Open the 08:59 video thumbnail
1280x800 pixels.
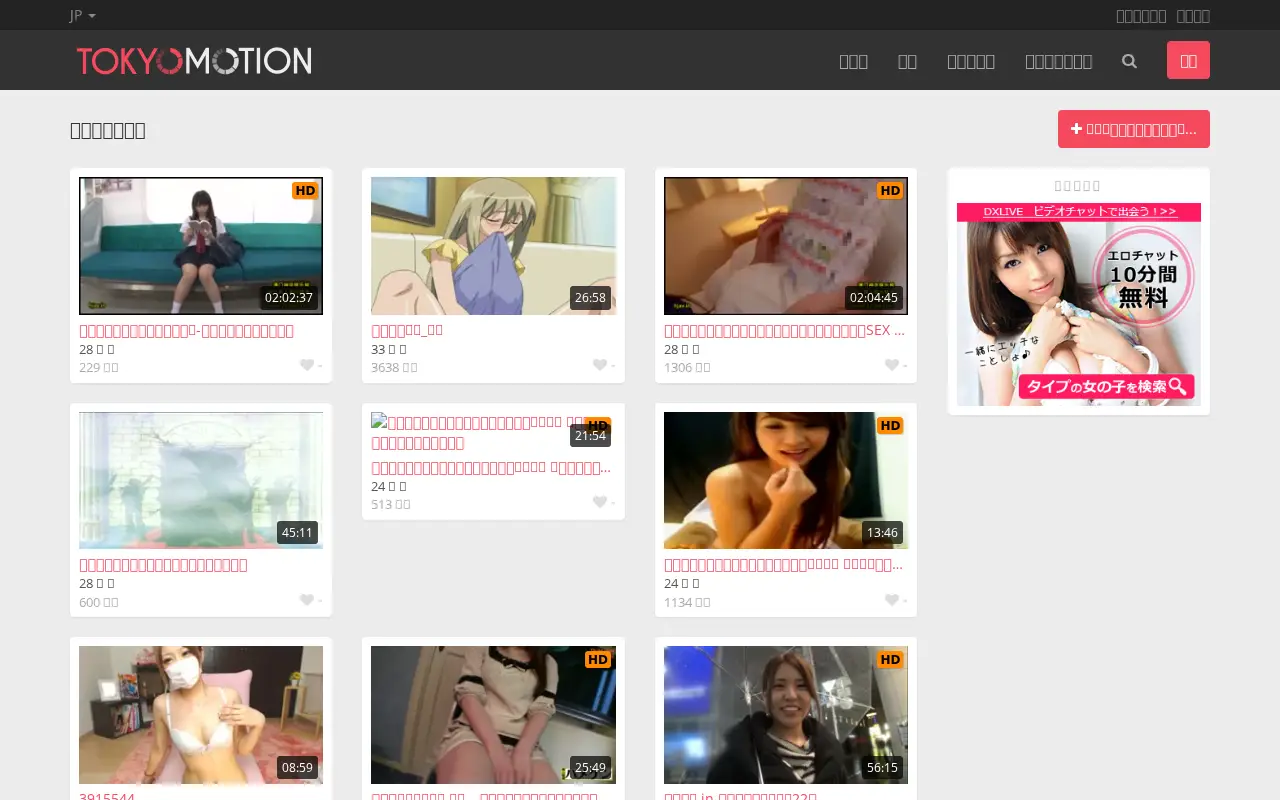(201, 715)
